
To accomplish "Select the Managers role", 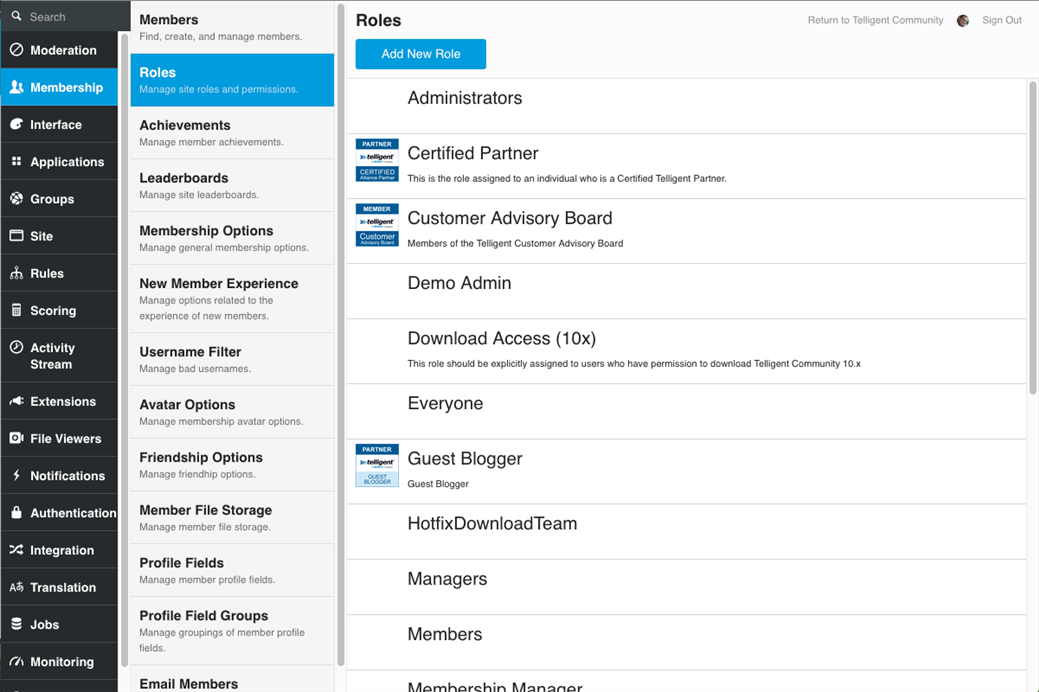I will pyautogui.click(x=687, y=587).
